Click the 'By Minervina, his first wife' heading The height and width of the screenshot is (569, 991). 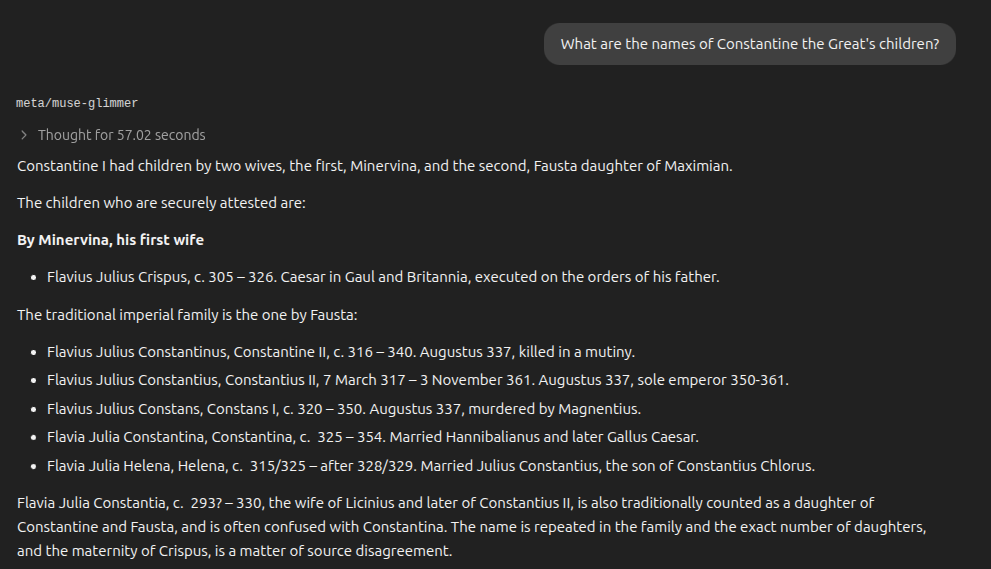point(111,240)
